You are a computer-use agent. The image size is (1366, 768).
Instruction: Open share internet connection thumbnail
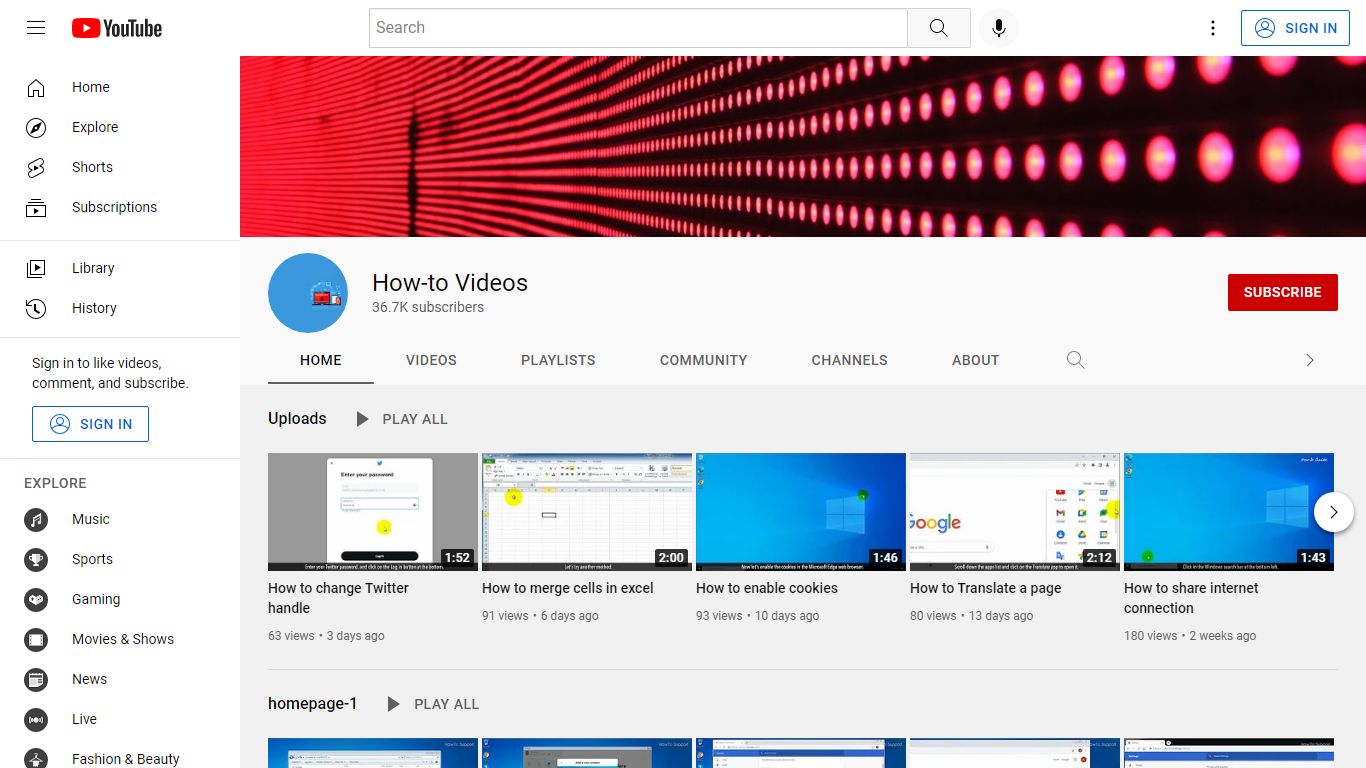(1229, 512)
